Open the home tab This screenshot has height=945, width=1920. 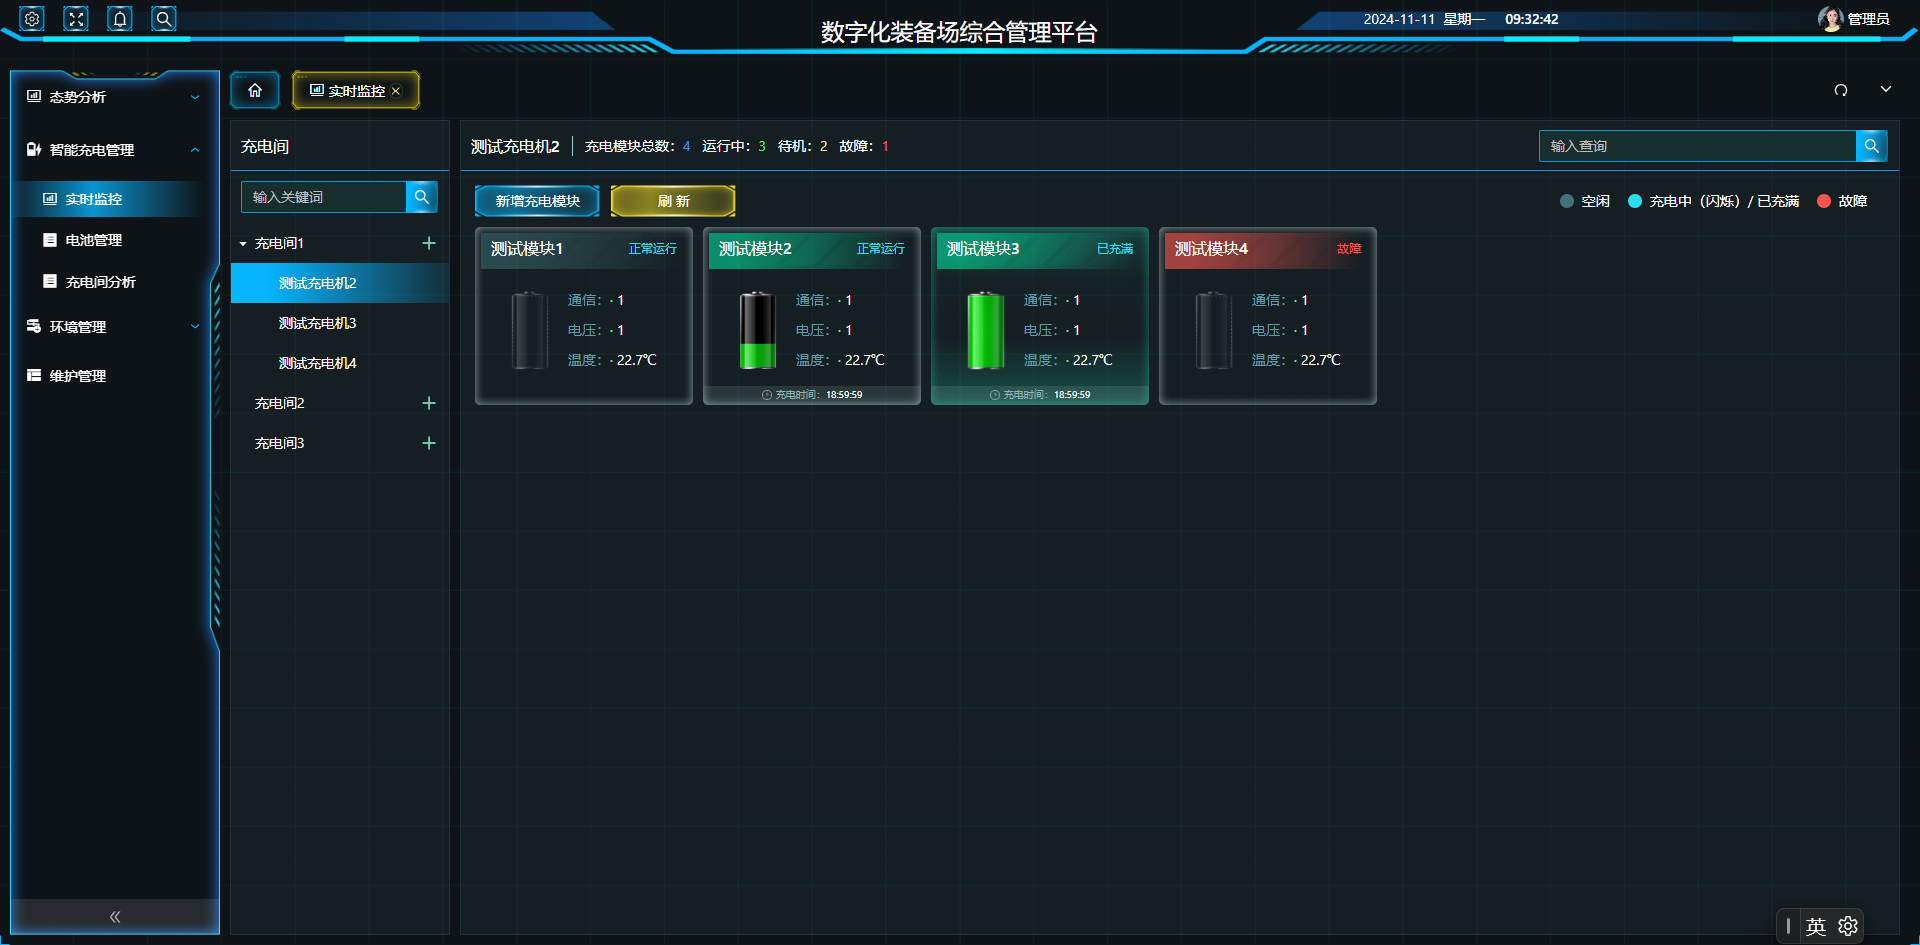point(254,90)
